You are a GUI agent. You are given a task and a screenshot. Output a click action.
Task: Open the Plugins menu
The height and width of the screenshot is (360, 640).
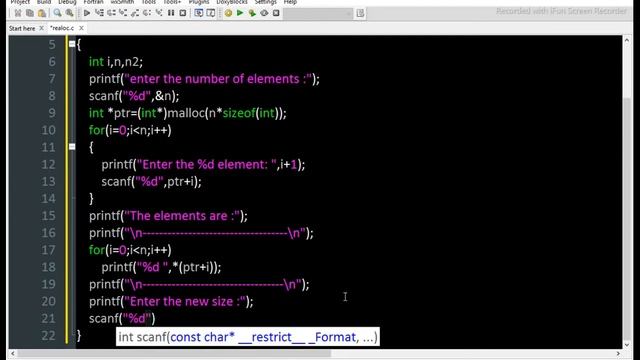[199, 2]
